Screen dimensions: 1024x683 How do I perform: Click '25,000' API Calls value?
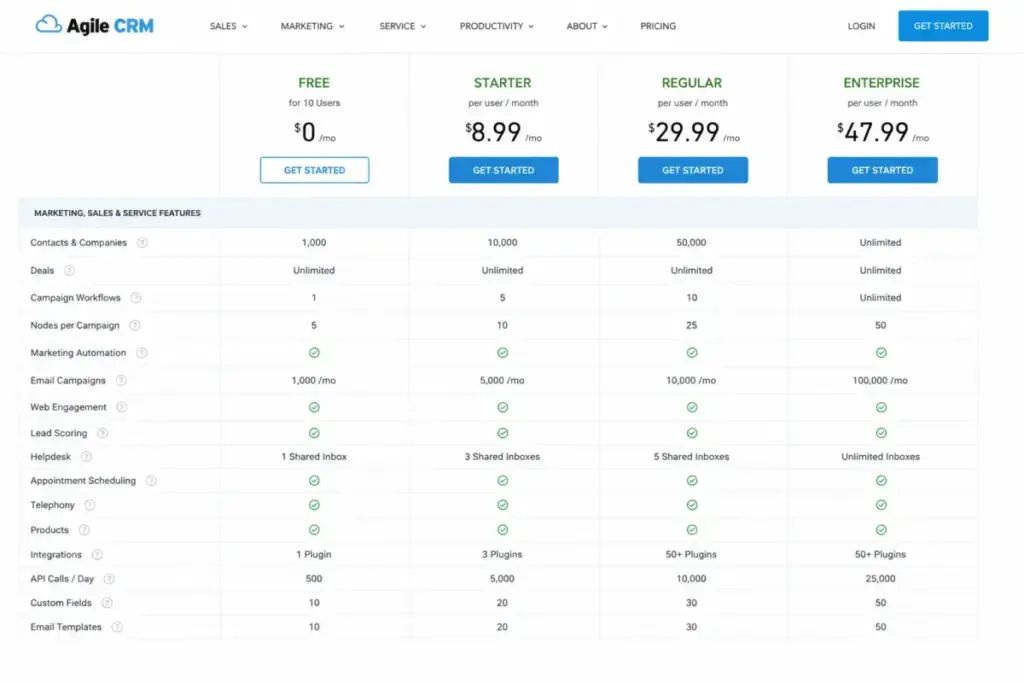click(x=880, y=579)
